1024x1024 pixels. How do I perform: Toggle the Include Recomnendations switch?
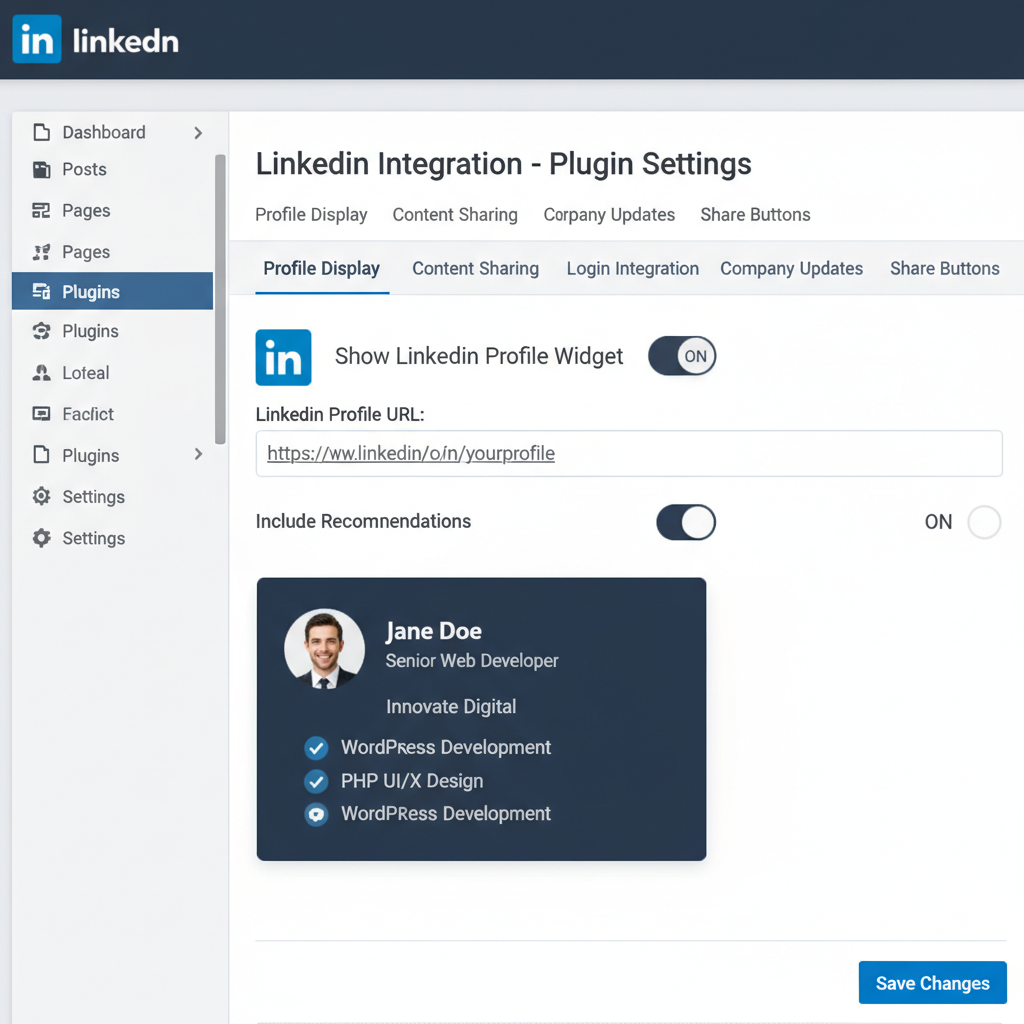(x=686, y=522)
